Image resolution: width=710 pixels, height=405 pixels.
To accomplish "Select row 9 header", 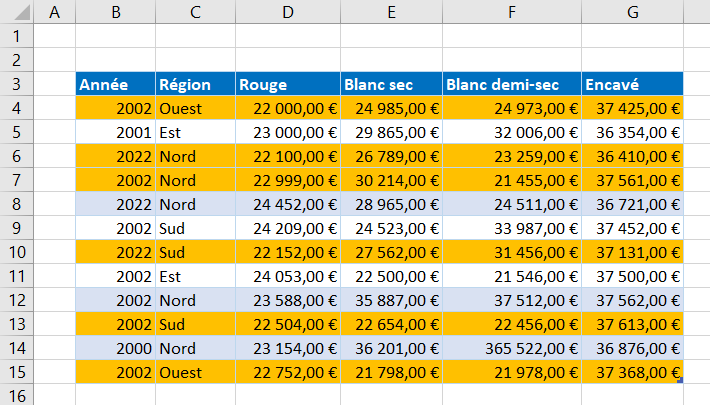I will (17, 228).
